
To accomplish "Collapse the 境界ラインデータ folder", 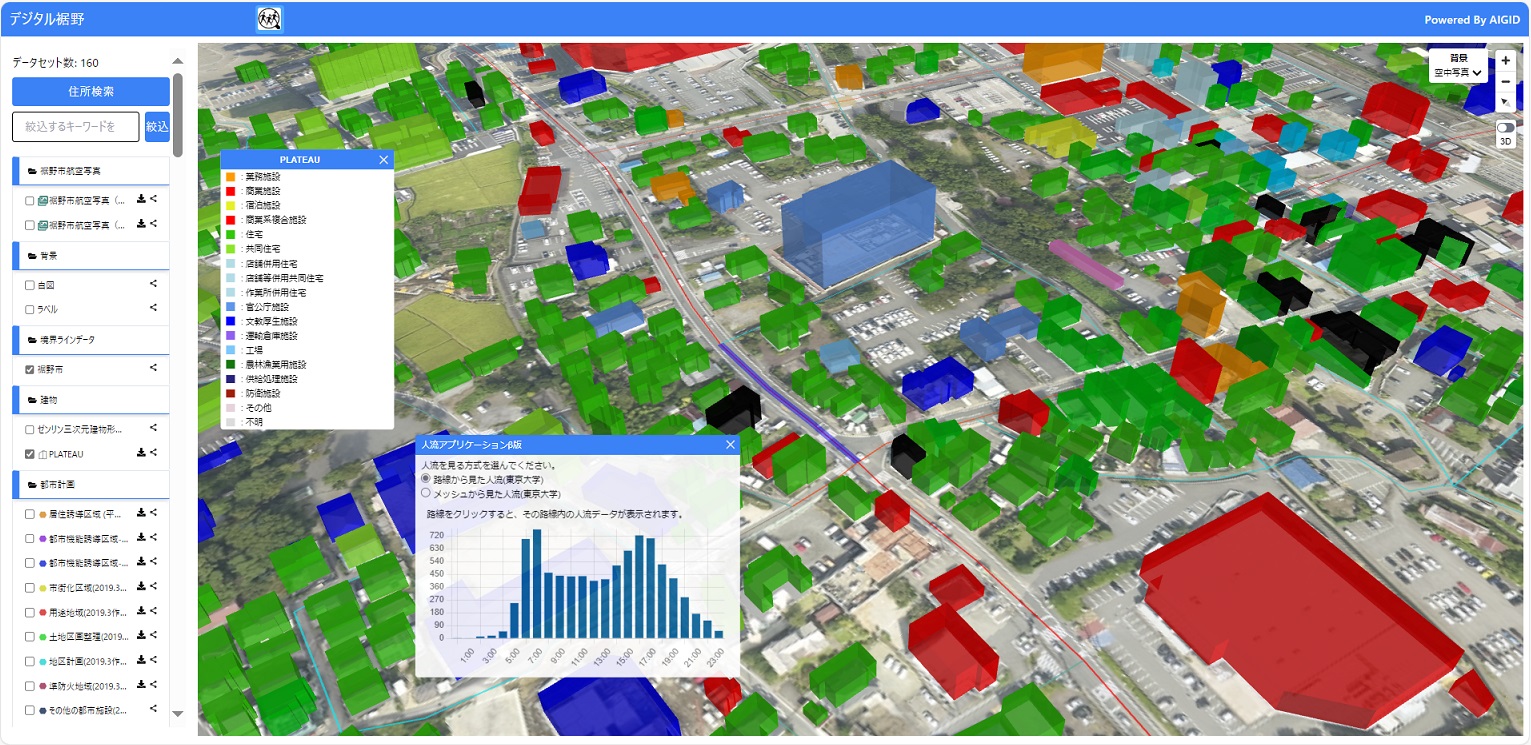I will pyautogui.click(x=91, y=340).
